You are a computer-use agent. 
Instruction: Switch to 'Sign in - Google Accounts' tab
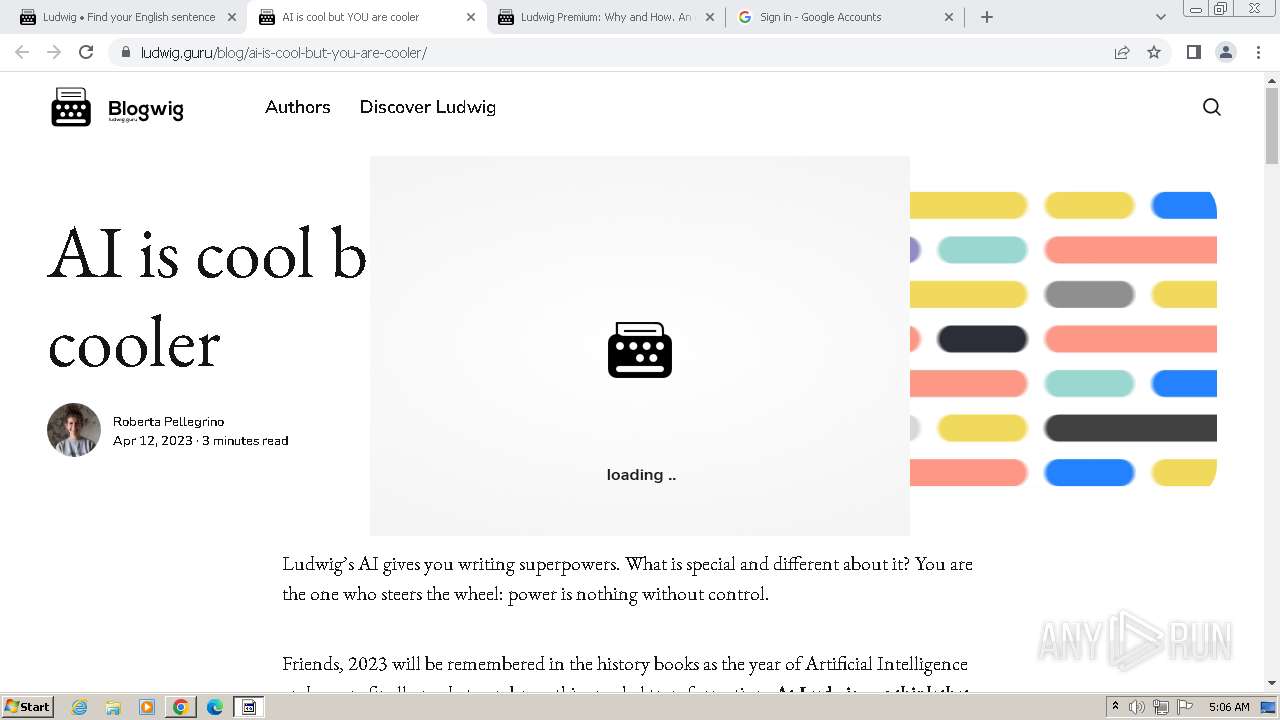(x=844, y=17)
